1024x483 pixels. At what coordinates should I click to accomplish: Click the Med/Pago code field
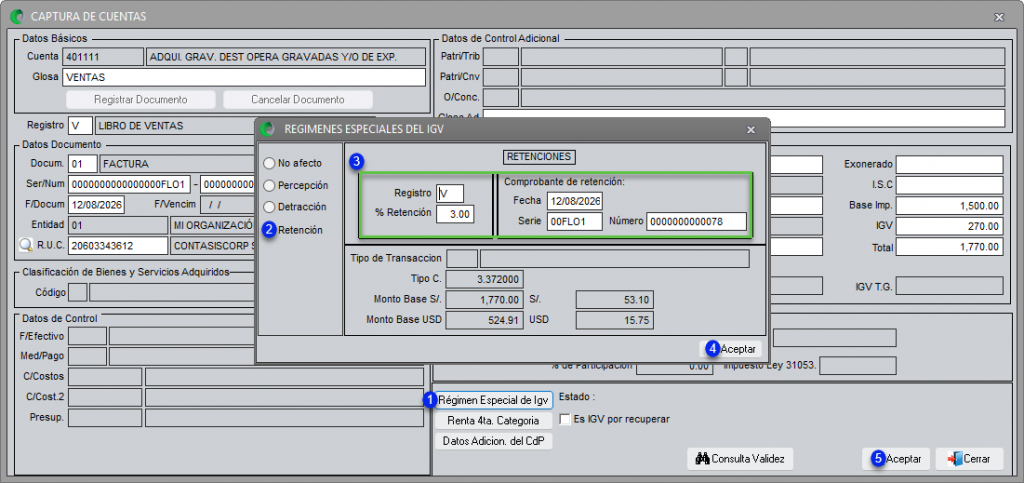point(88,356)
